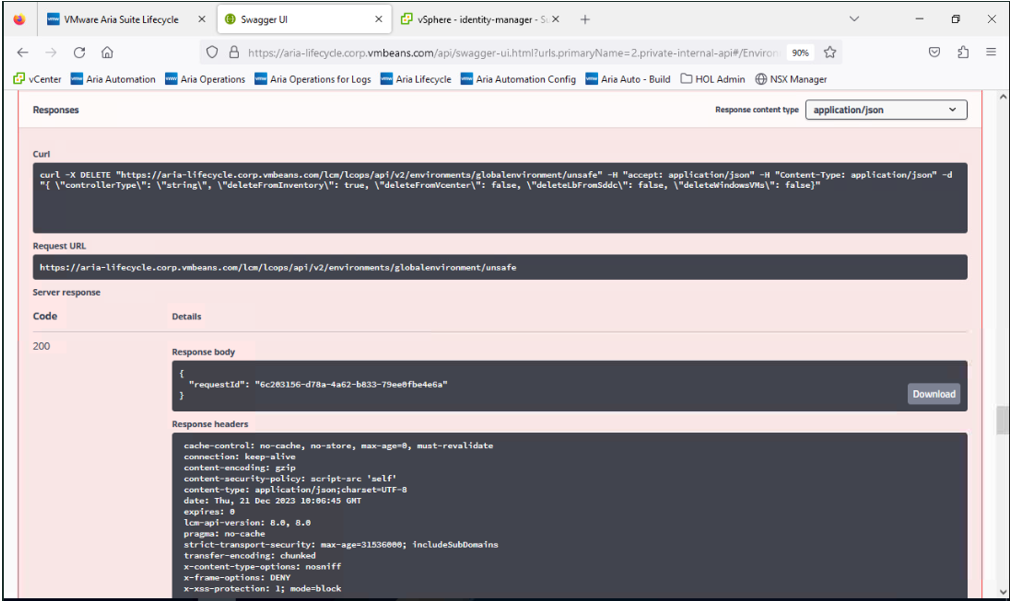Open a new browser tab with plus icon
This screenshot has height=603, width=1012.
[x=586, y=19]
